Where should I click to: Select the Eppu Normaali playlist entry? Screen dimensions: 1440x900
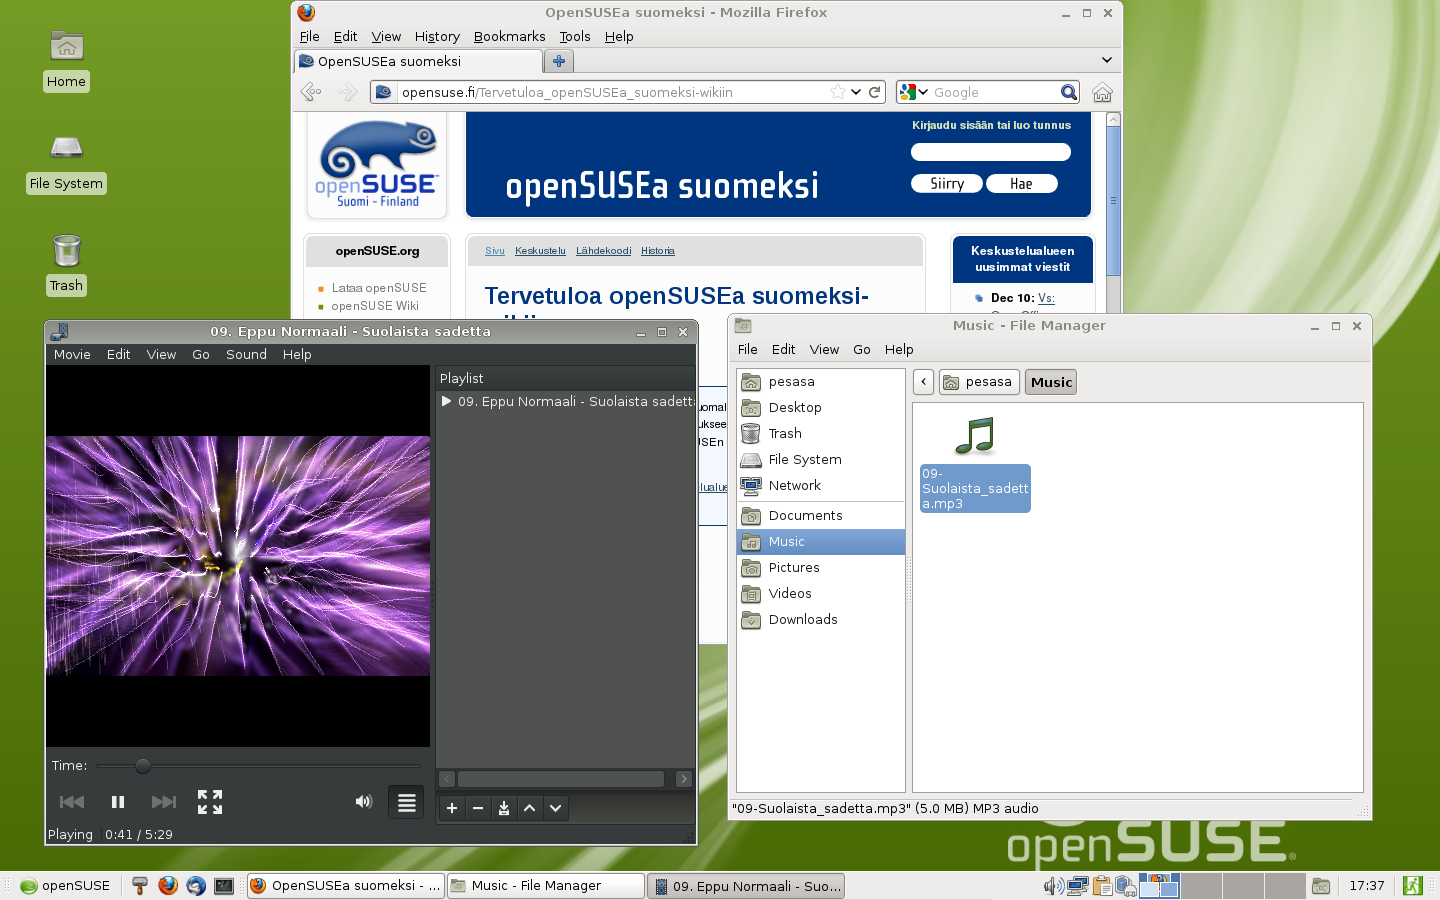click(x=566, y=401)
